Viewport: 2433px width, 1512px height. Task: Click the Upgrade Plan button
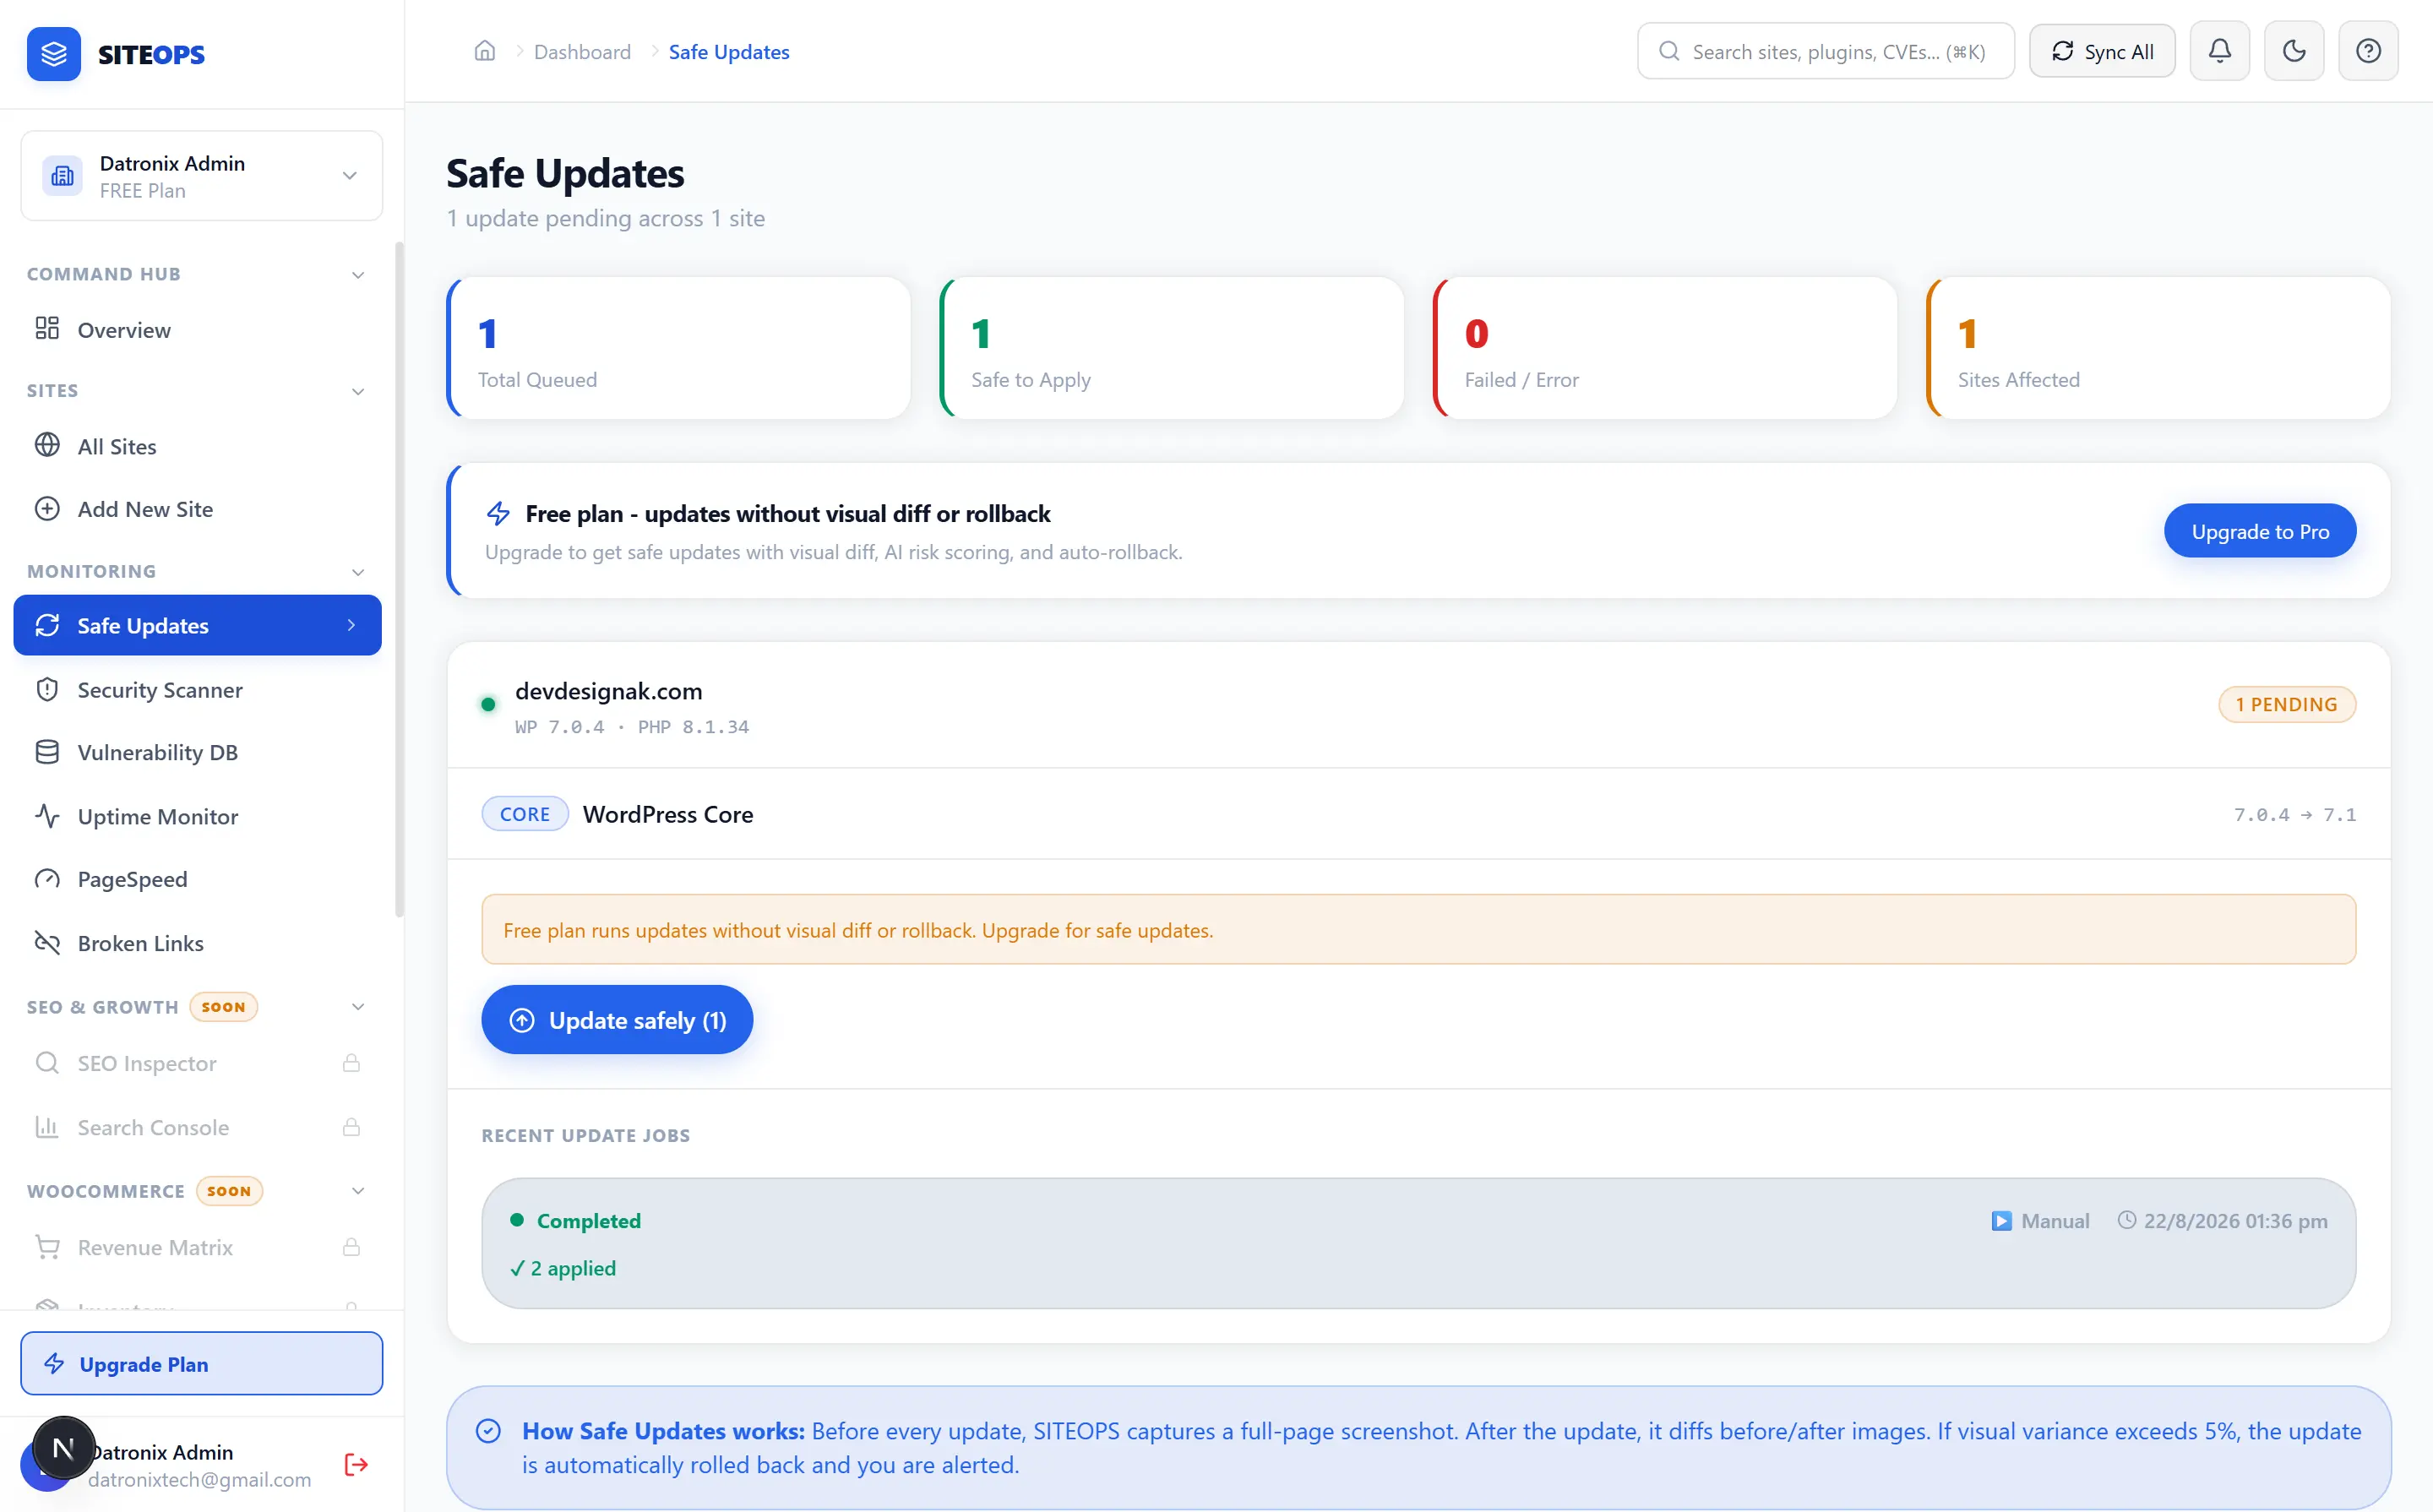click(202, 1364)
